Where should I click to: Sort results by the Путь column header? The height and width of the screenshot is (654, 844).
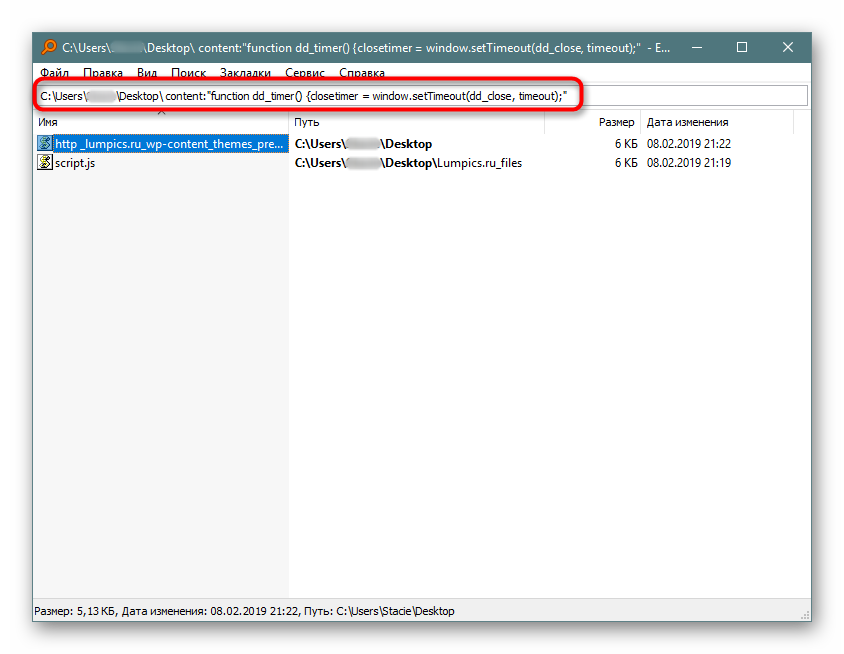[x=417, y=122]
